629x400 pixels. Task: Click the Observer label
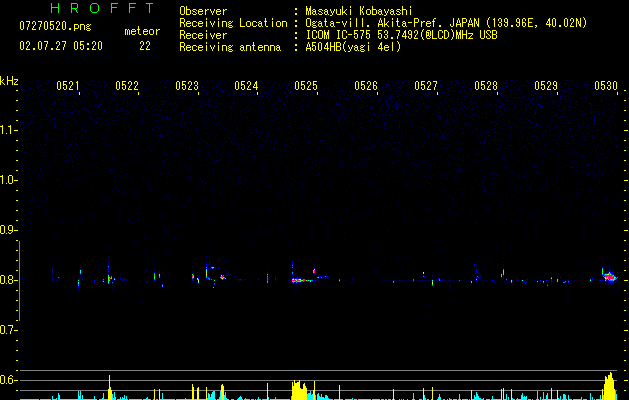tap(203, 11)
